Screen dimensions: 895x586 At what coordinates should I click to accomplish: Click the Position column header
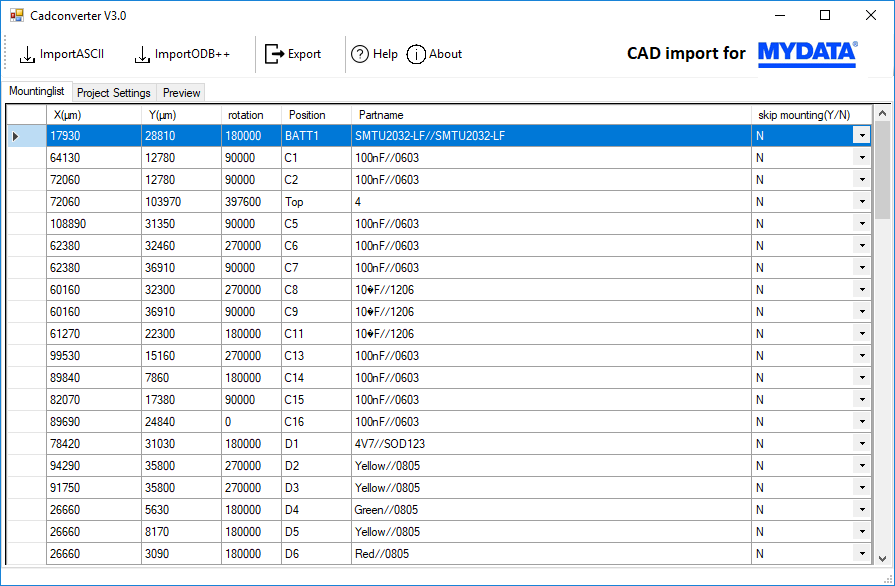(x=316, y=115)
